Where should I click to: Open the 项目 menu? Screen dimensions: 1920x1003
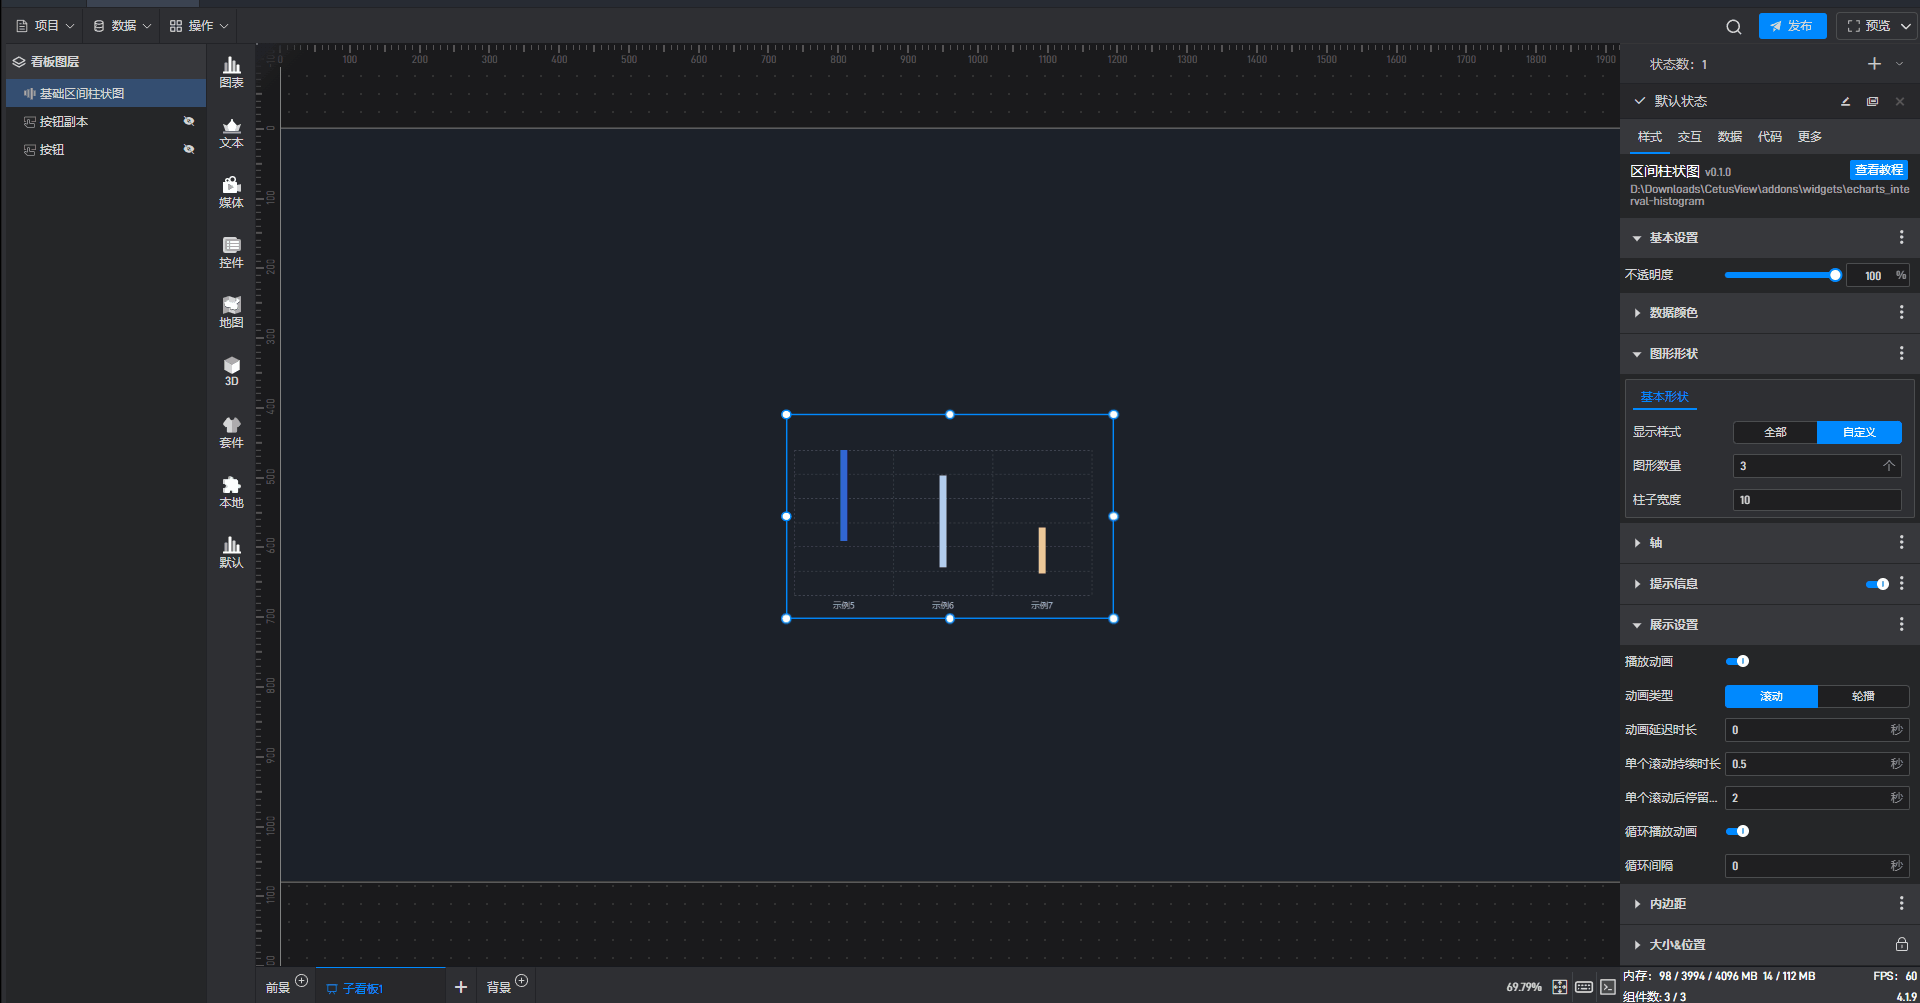click(x=45, y=26)
